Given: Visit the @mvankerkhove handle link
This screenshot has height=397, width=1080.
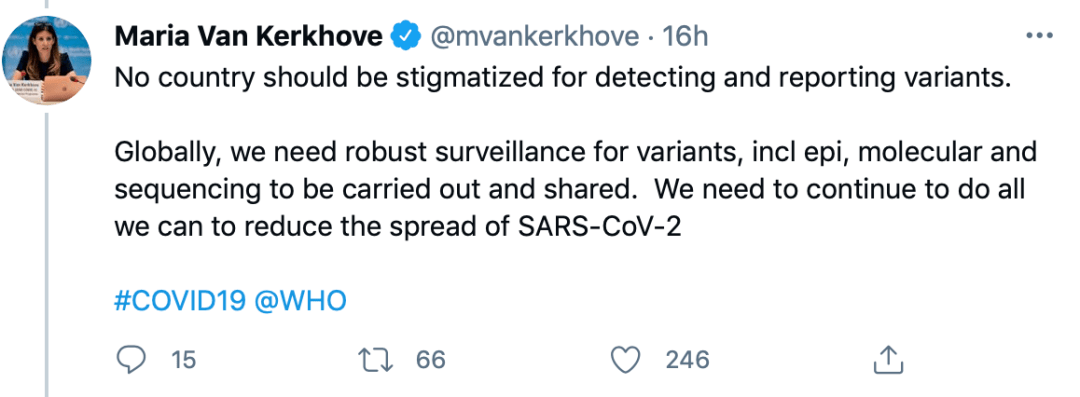Looking at the screenshot, I should point(534,37).
